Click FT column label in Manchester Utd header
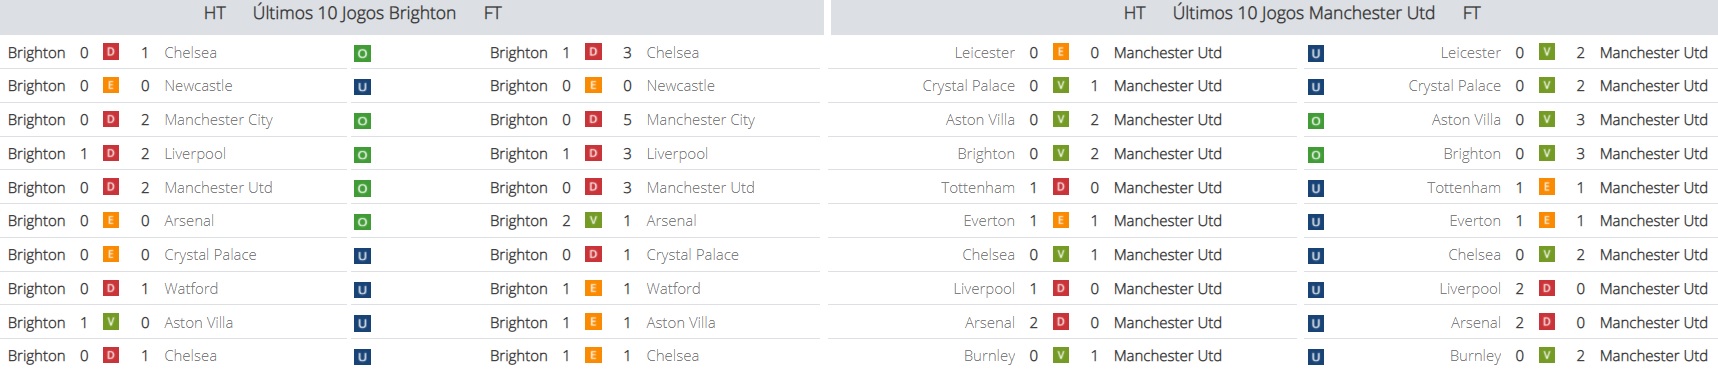Image resolution: width=1718 pixels, height=370 pixels. [x=1471, y=13]
